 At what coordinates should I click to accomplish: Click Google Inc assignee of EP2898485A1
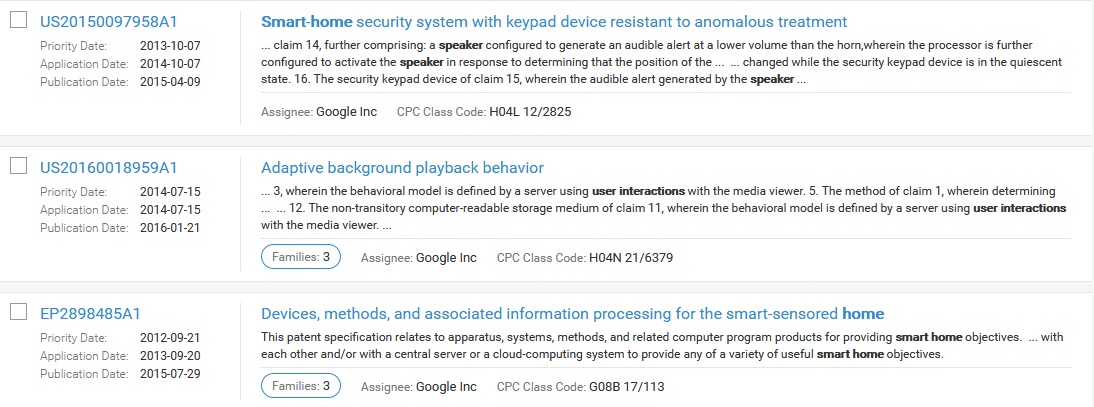446,386
